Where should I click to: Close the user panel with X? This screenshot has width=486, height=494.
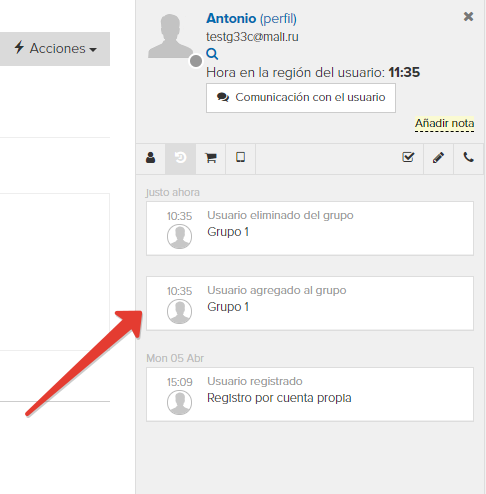click(468, 16)
